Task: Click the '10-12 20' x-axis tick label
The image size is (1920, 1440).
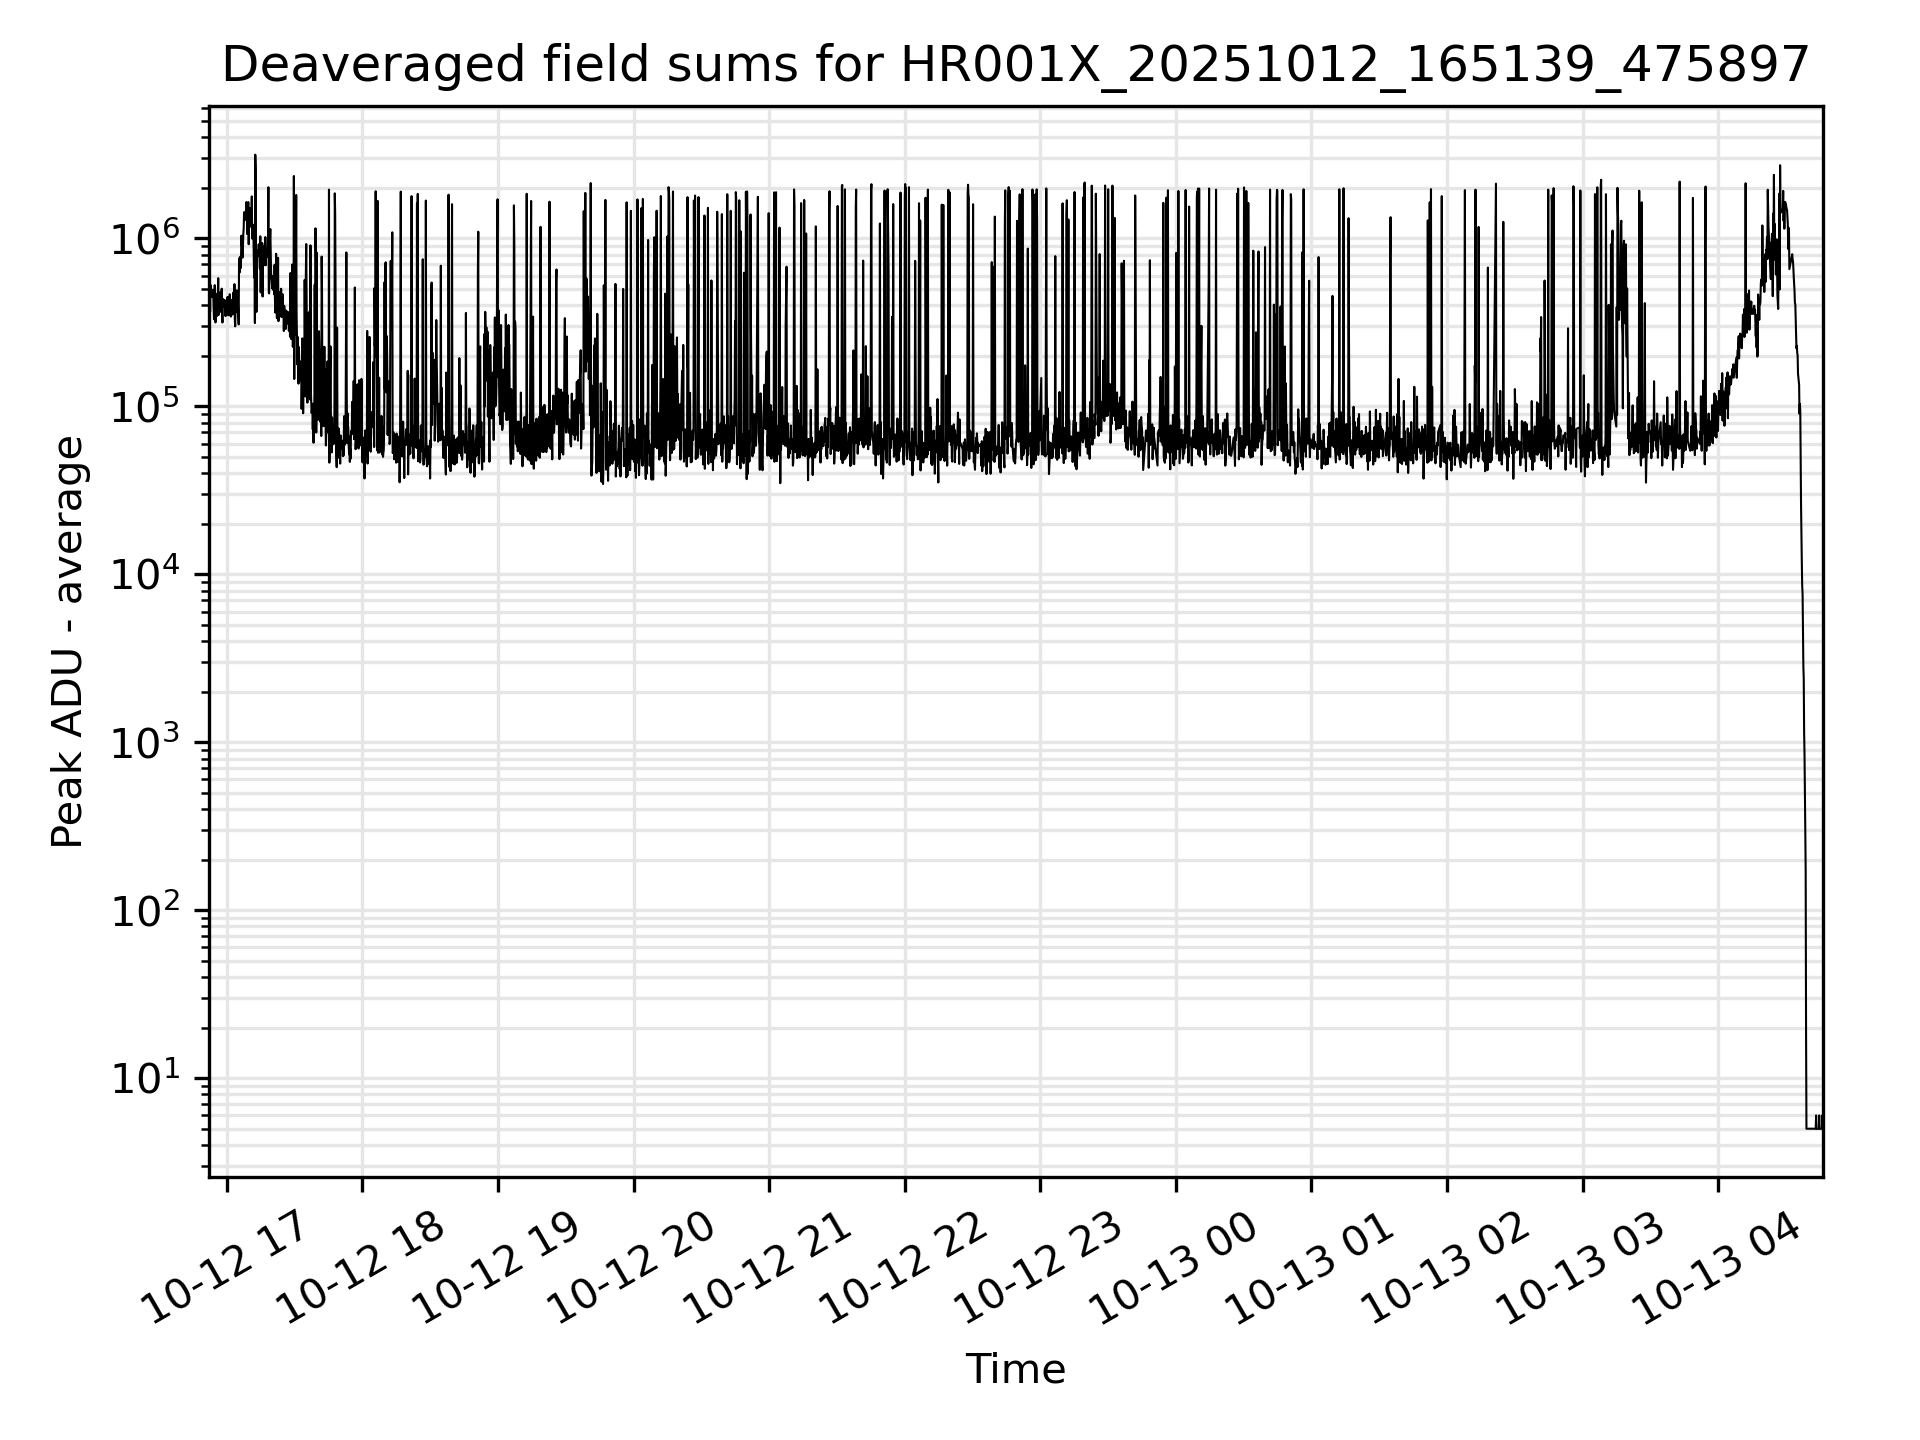Action: [631, 1266]
